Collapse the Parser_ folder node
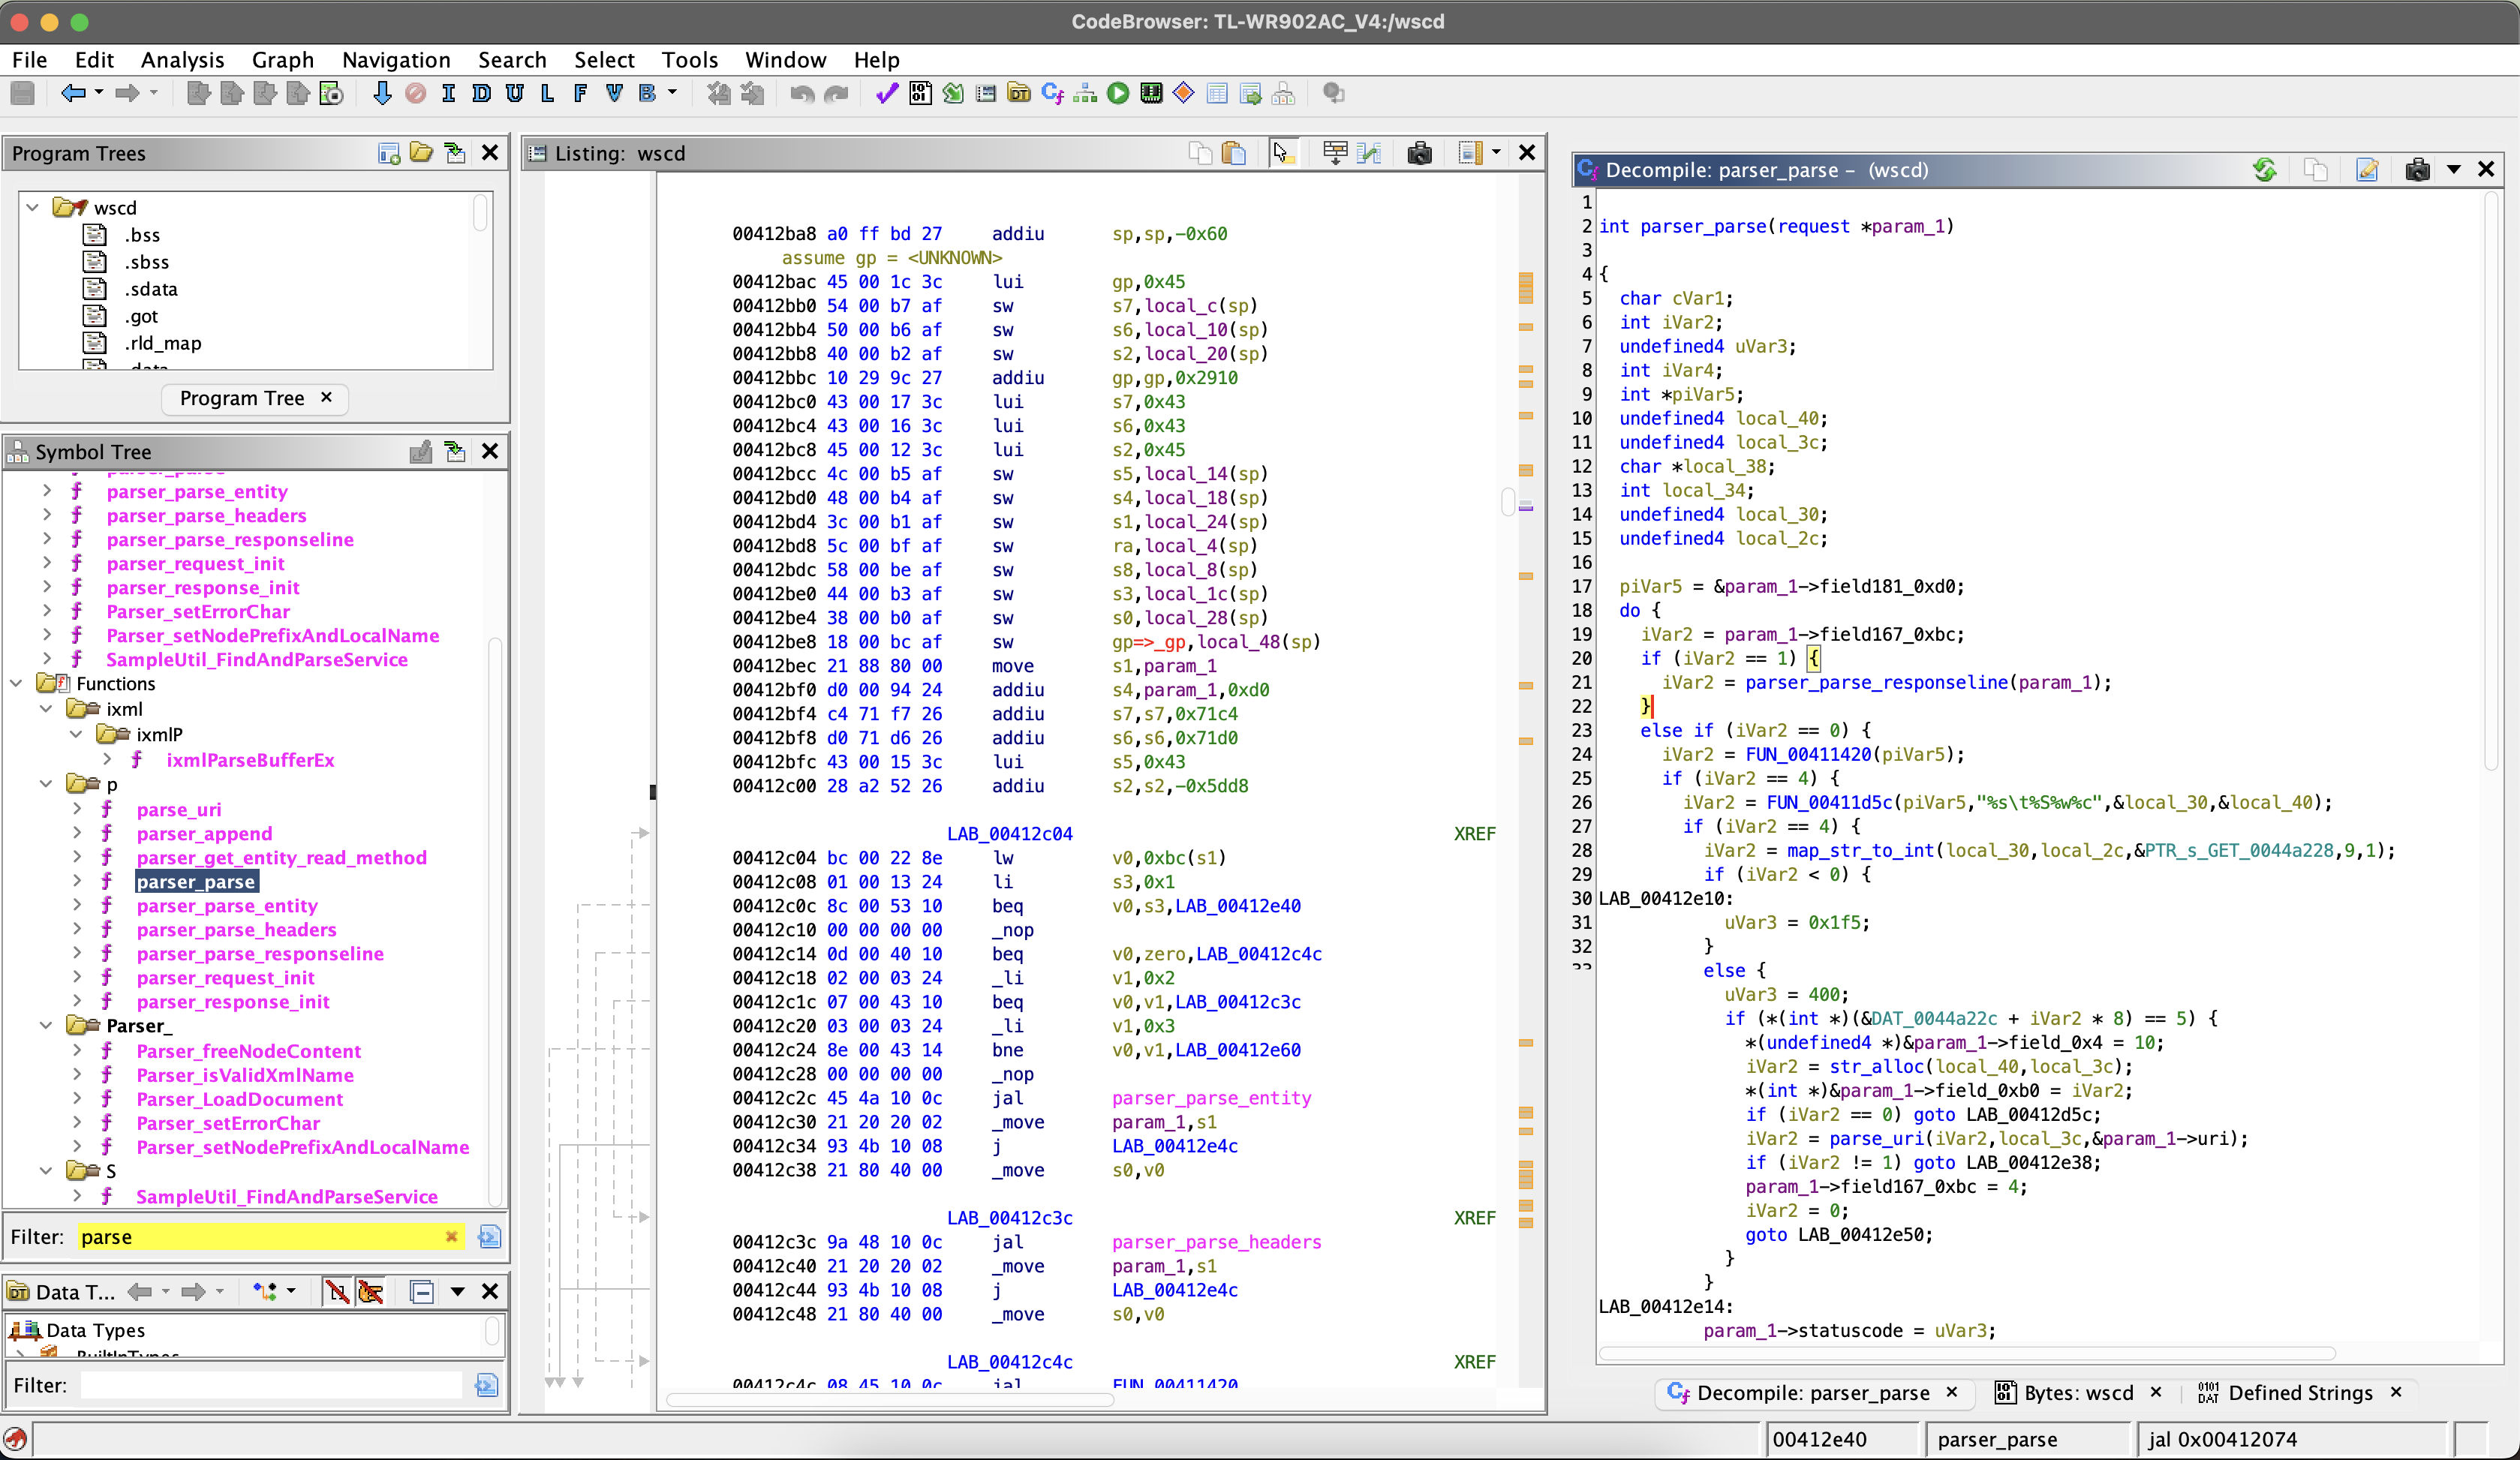Viewport: 2520px width, 1460px height. tap(46, 1025)
